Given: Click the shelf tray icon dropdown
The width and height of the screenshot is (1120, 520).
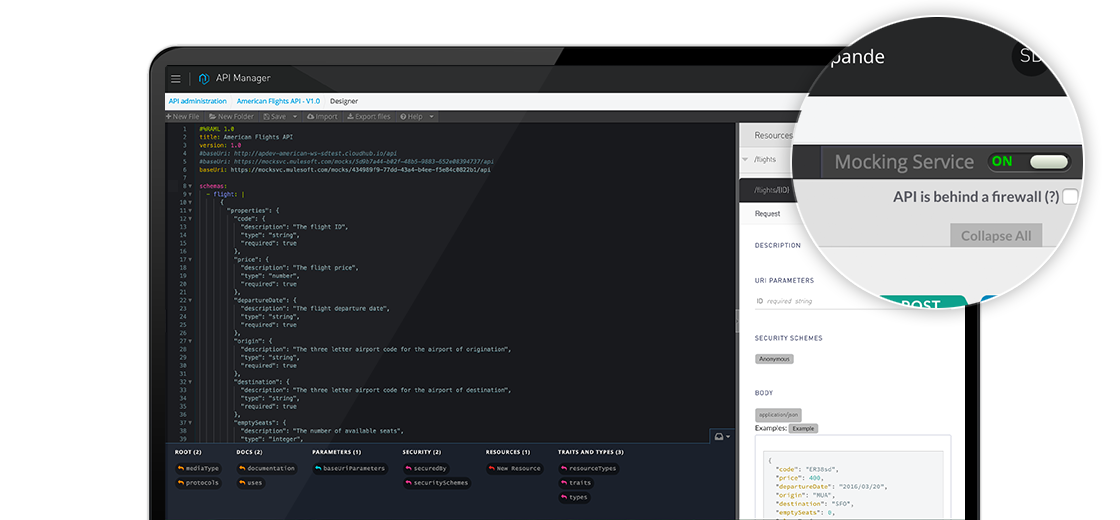Looking at the screenshot, I should coord(723,436).
